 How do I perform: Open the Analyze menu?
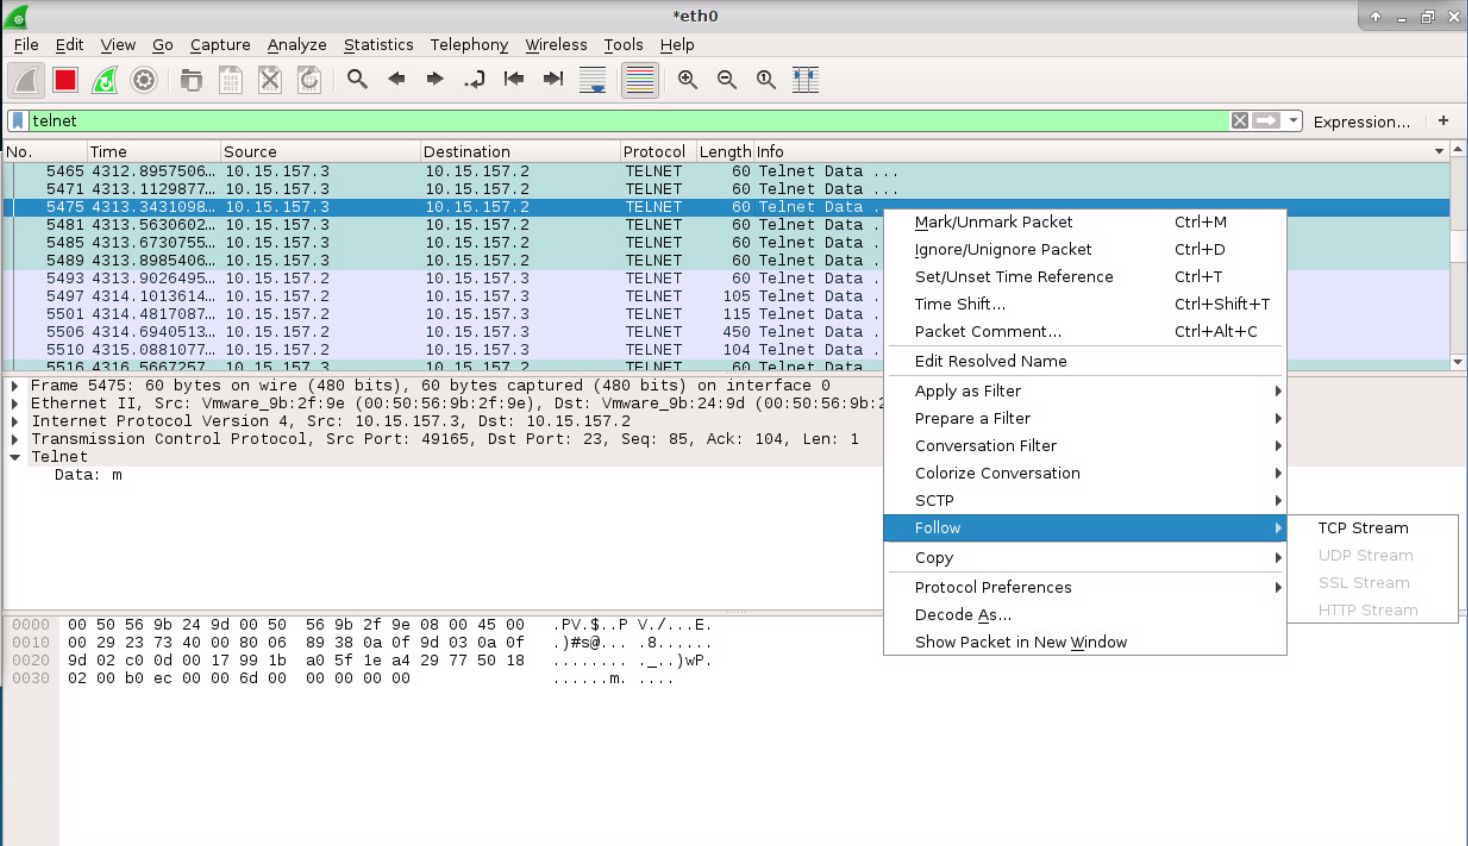pos(297,45)
